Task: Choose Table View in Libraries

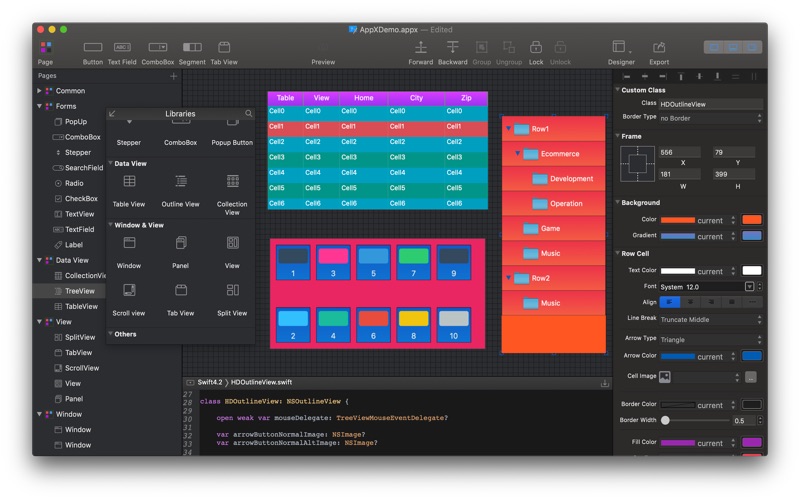Action: click(129, 191)
